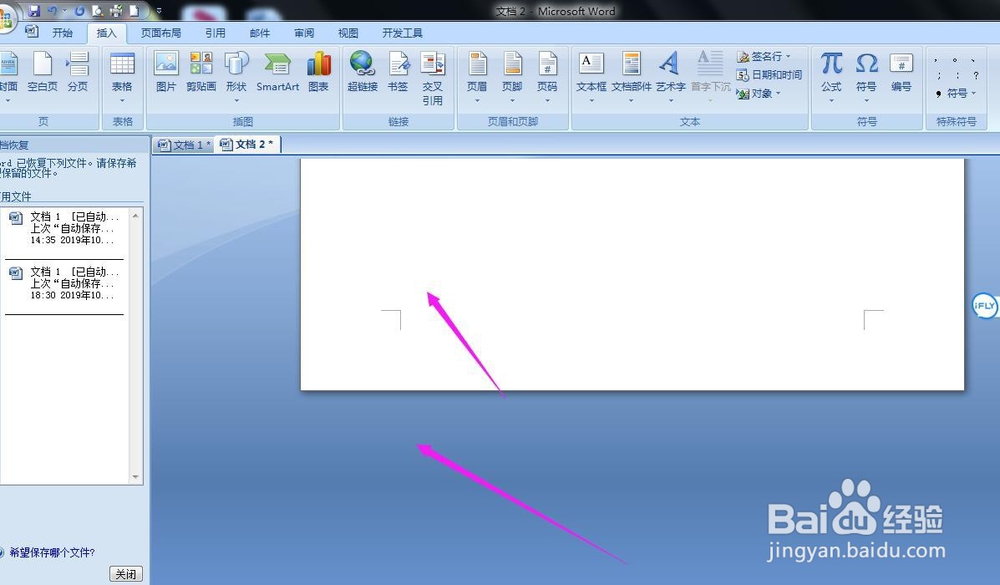1000x585 pixels.
Task: Open the page number (页码) dropdown
Action: click(x=547, y=78)
